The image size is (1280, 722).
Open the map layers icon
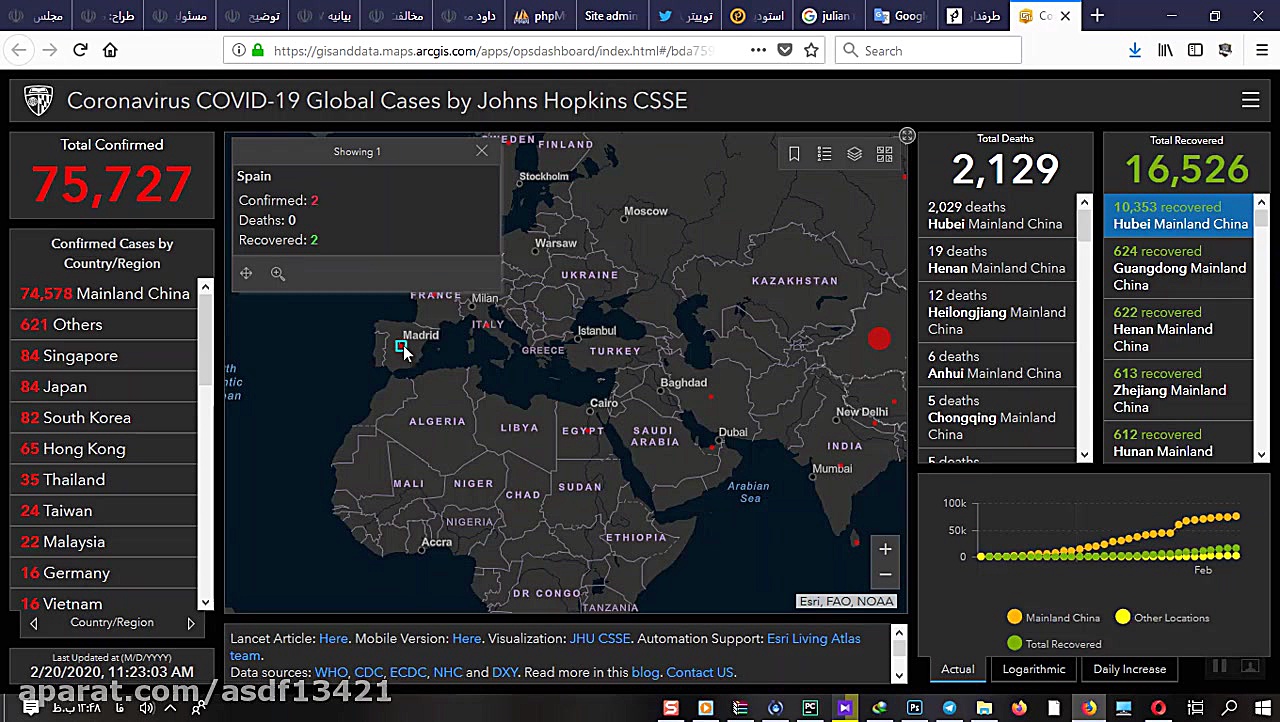pos(854,154)
